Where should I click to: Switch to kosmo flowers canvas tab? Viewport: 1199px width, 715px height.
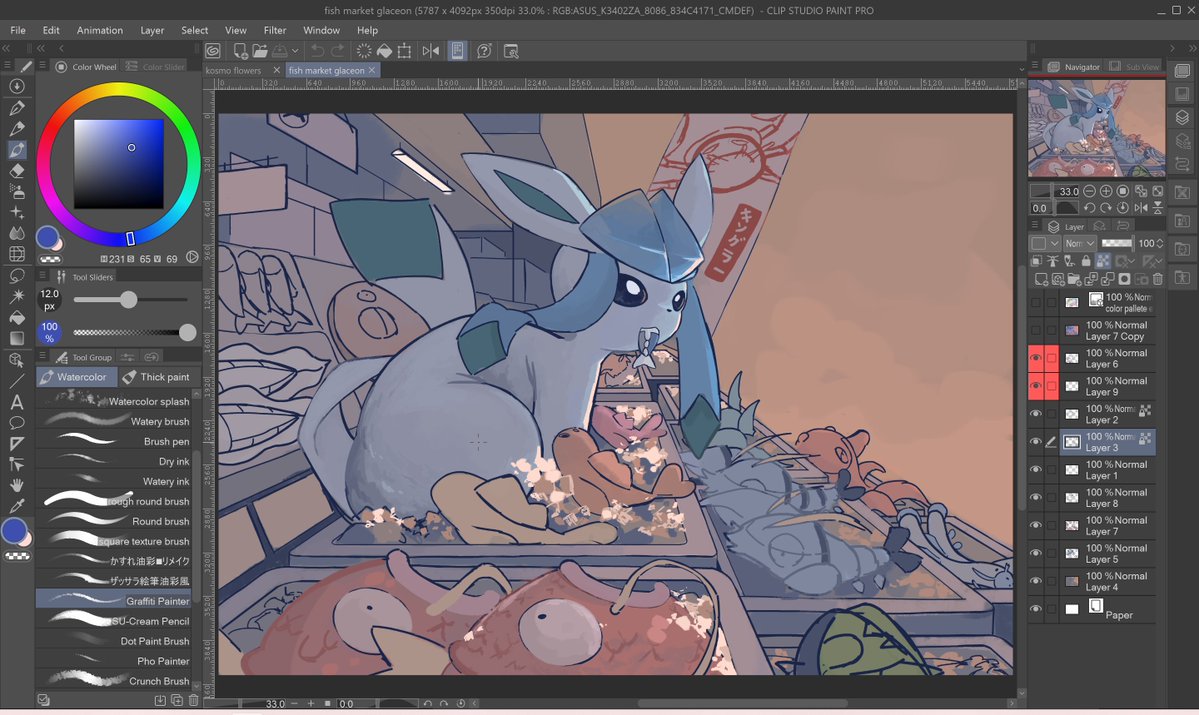pos(234,70)
